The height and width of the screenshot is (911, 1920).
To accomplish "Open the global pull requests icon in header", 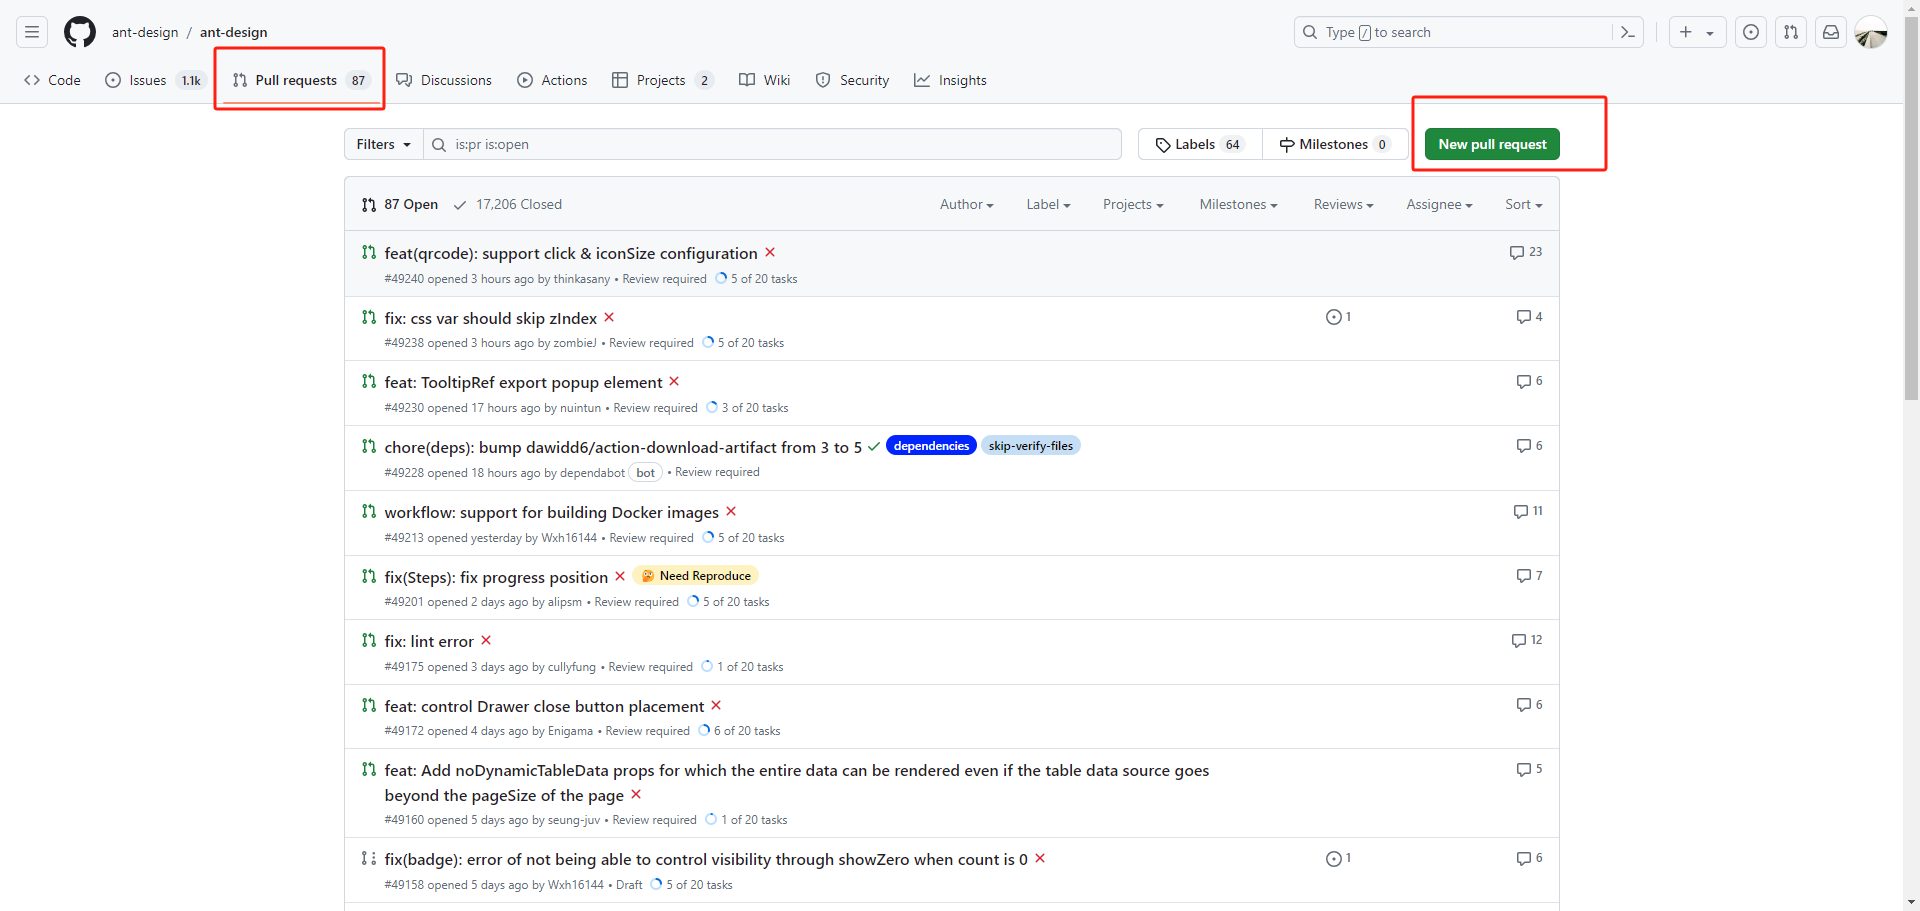I will point(1791,32).
